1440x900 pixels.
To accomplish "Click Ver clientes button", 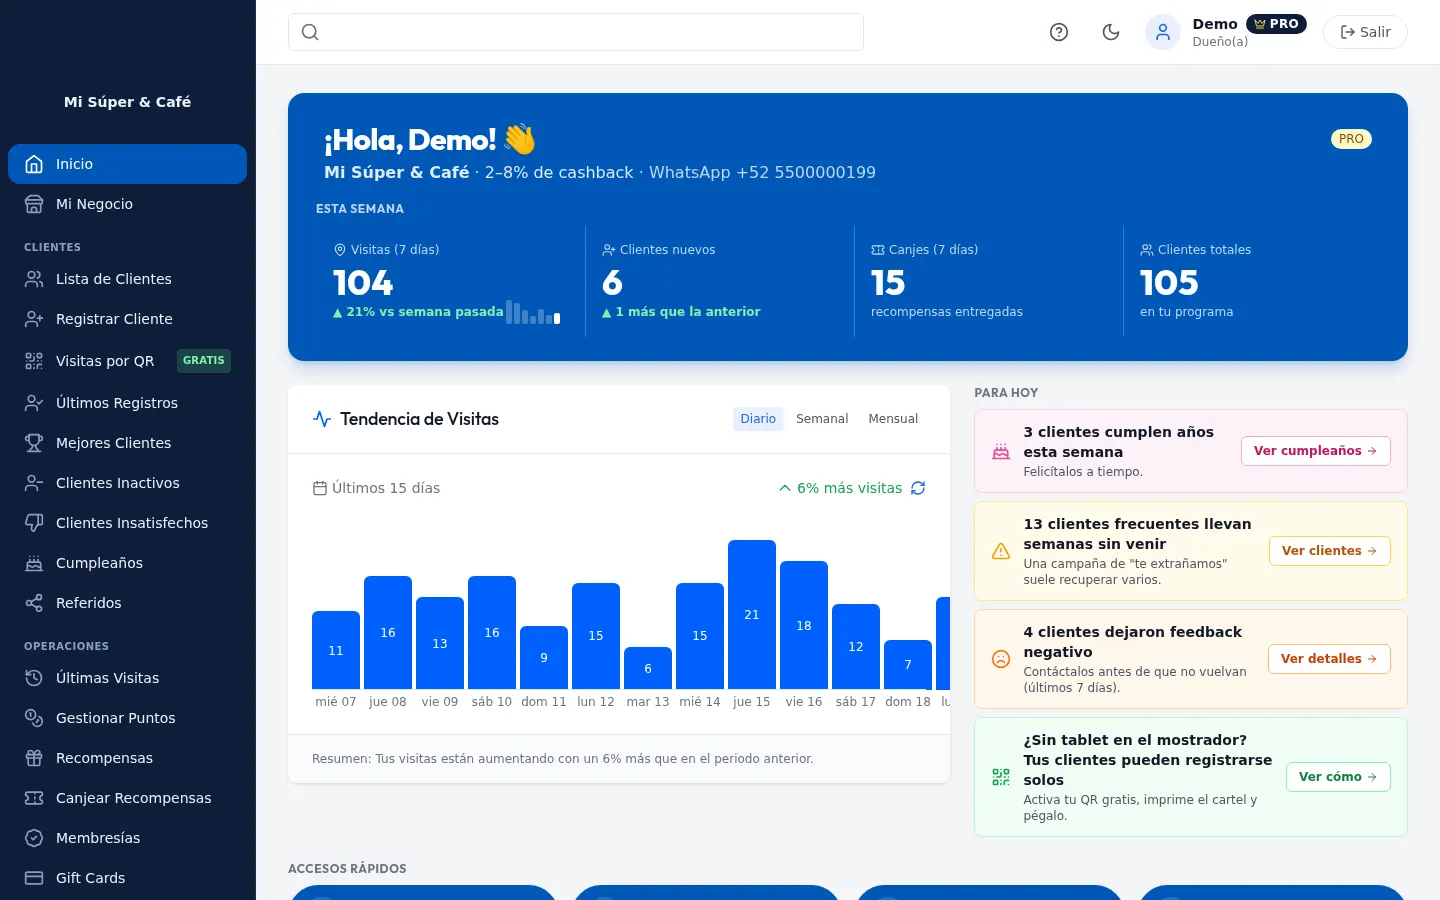I will [1330, 551].
